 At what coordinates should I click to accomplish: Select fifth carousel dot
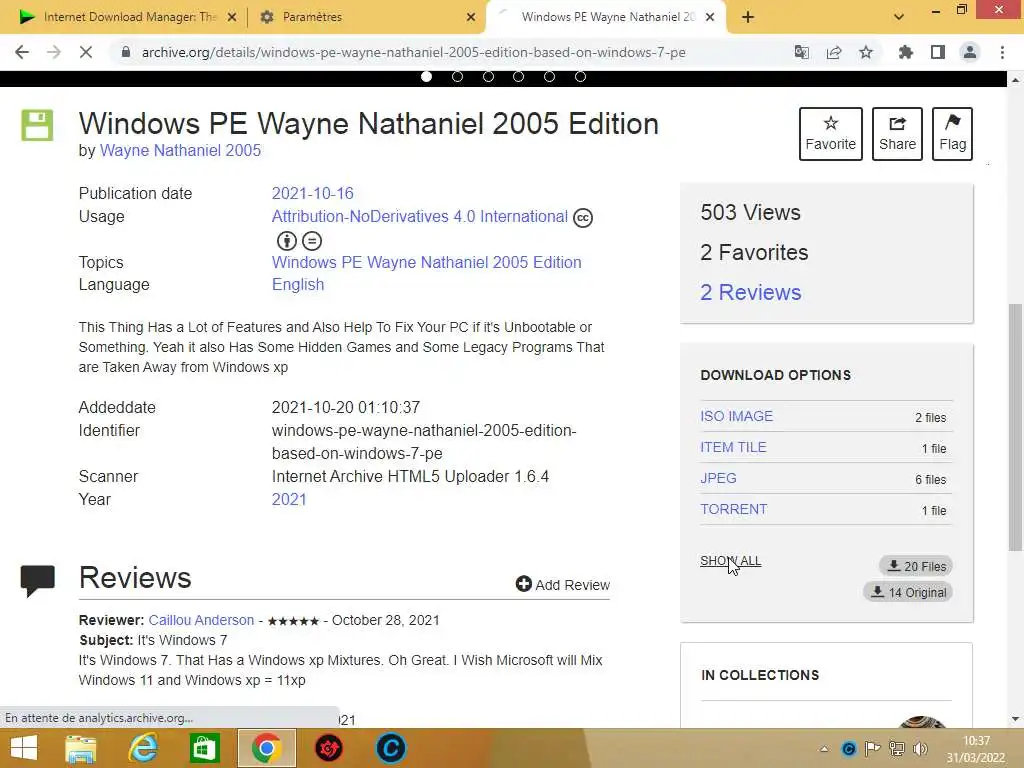click(x=549, y=76)
